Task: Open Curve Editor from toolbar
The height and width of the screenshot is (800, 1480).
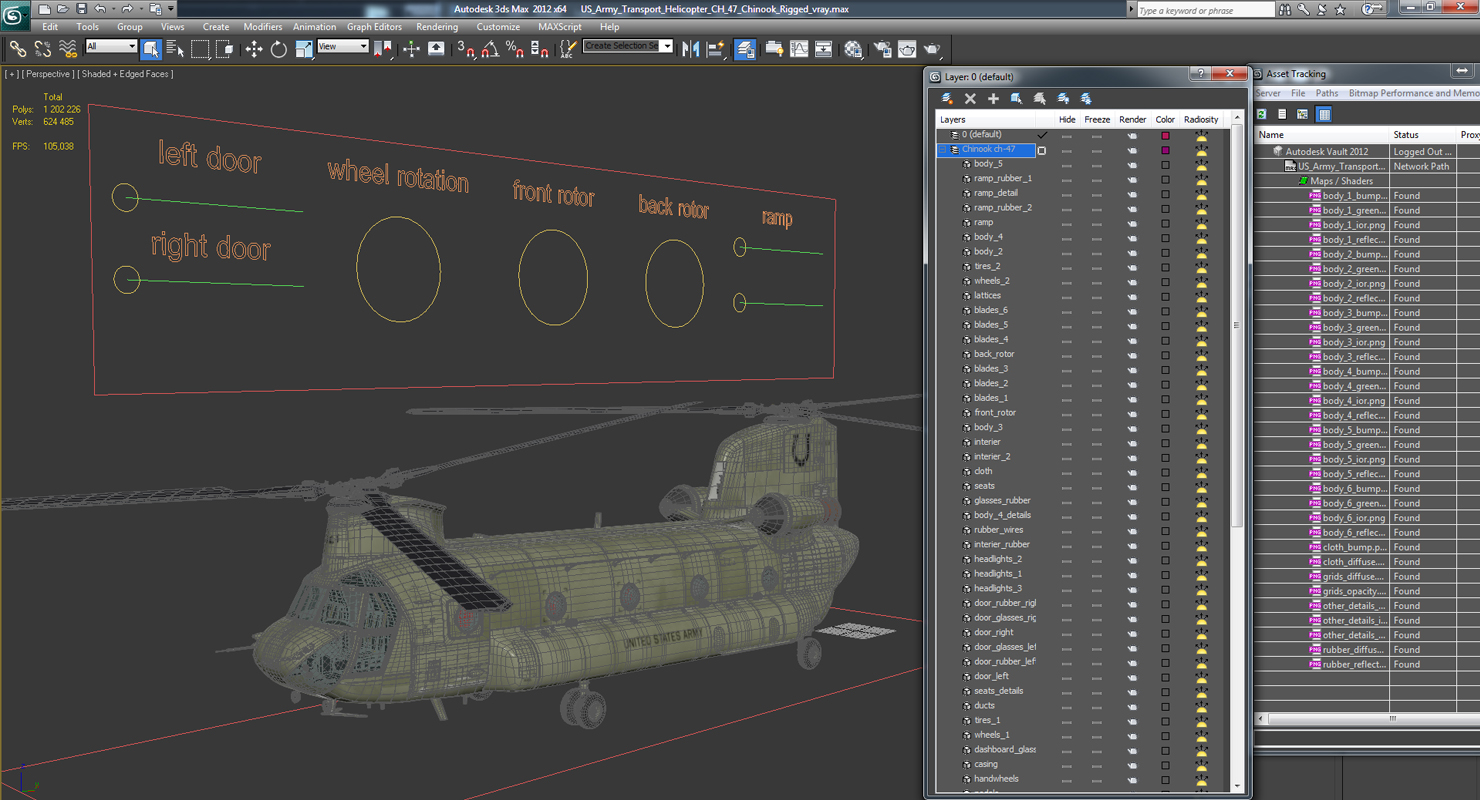Action: [x=799, y=48]
